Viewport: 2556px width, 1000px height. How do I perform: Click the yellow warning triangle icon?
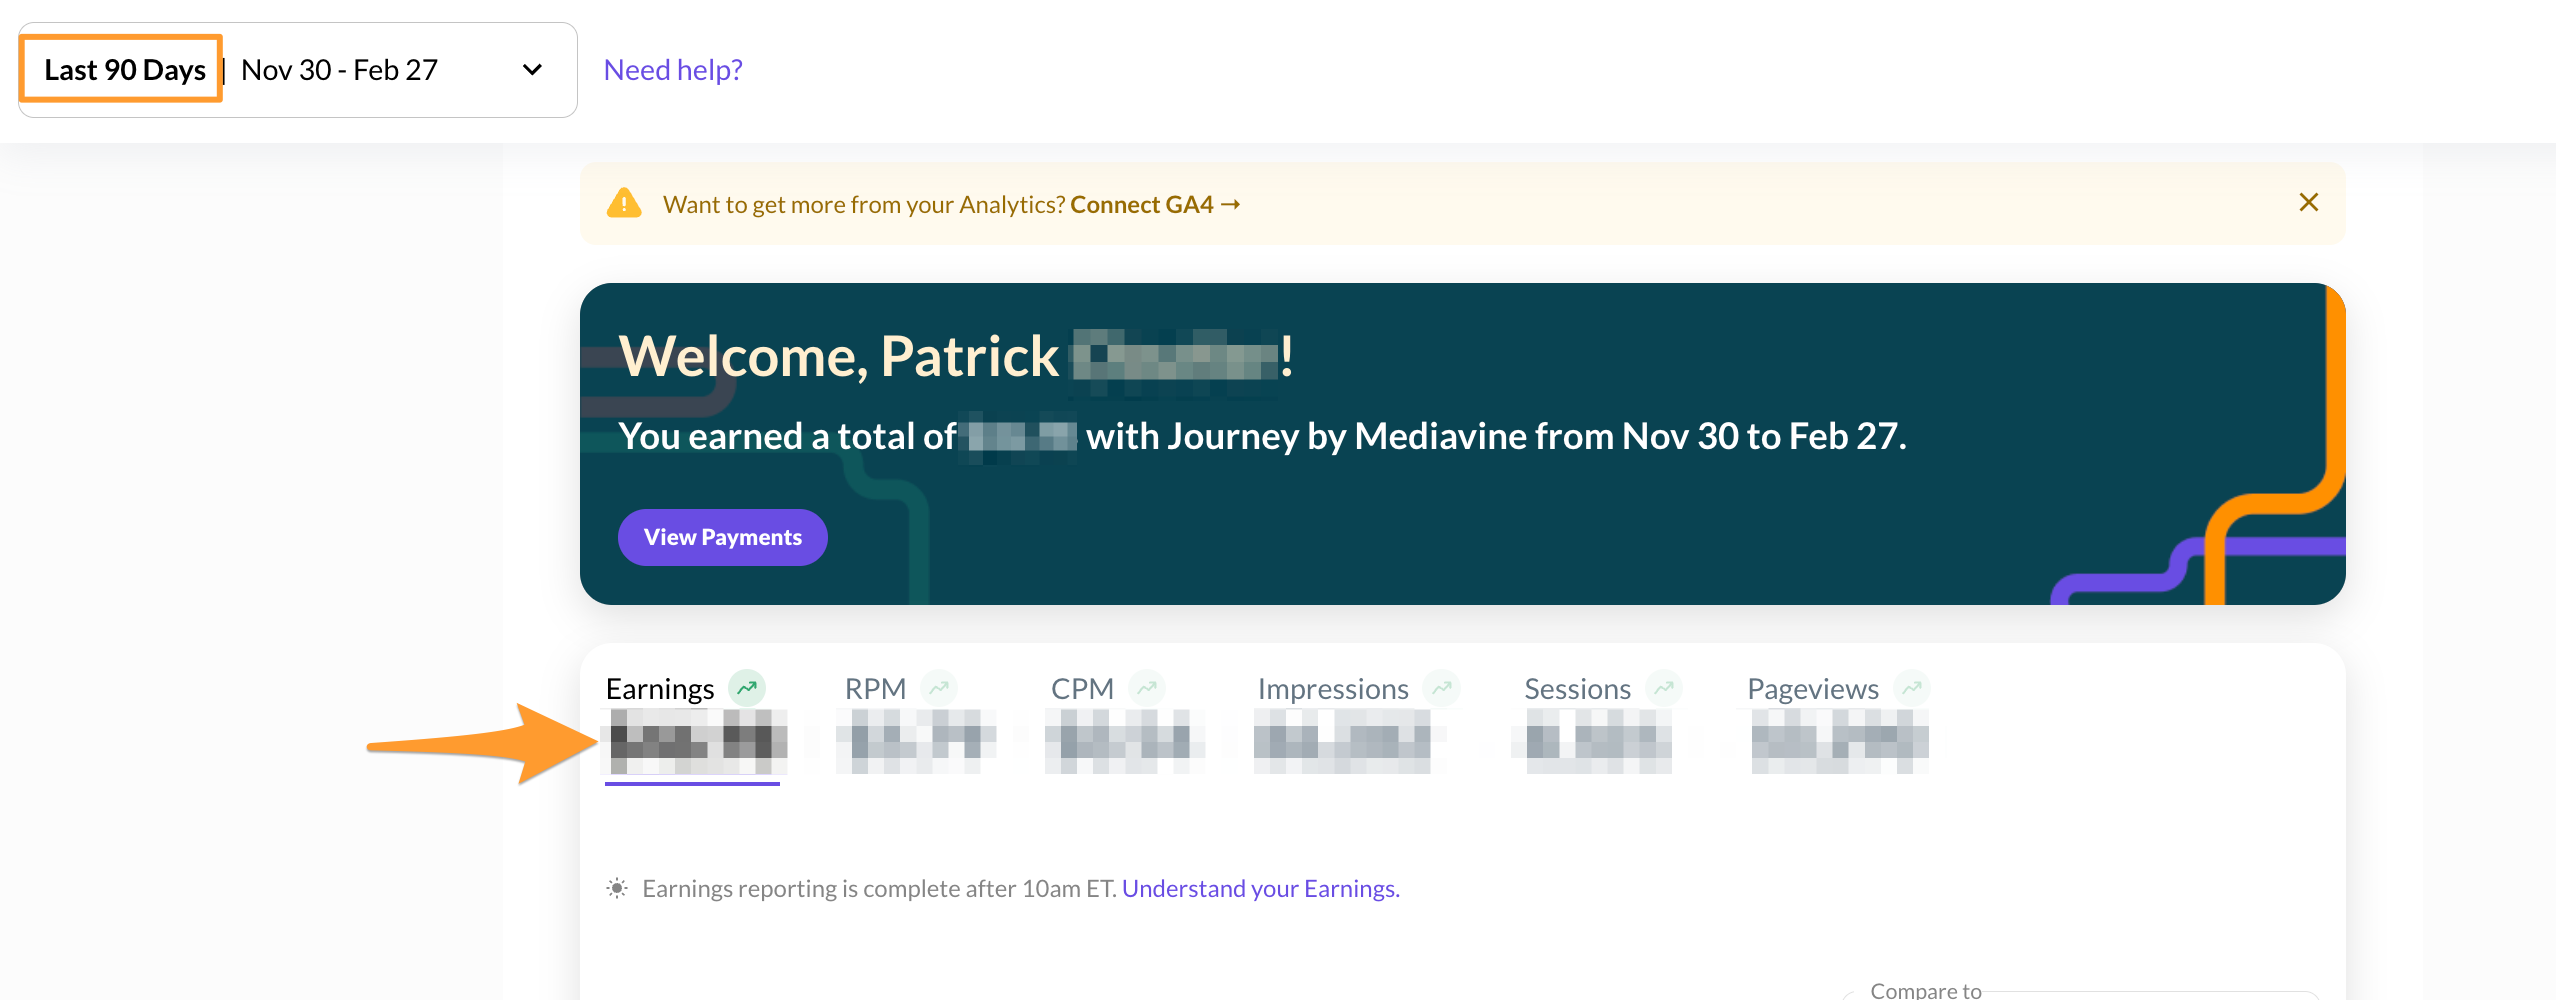(624, 204)
